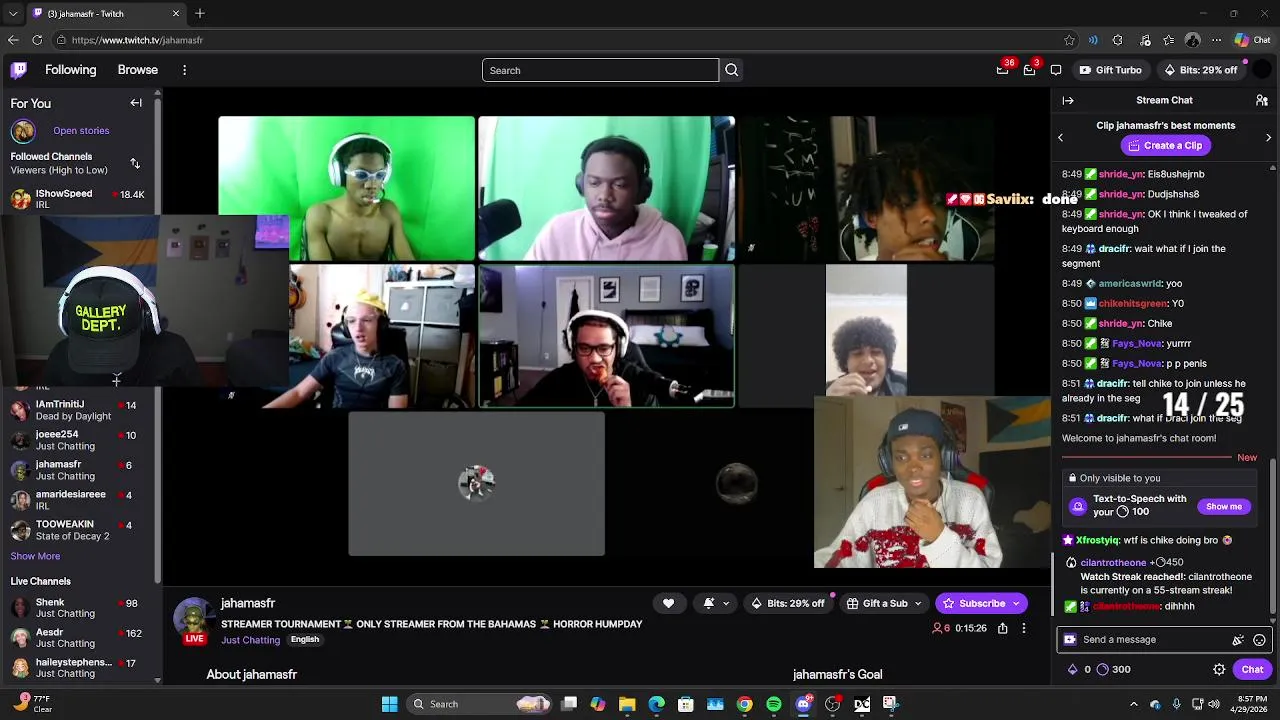Open stories link in sidebar
This screenshot has height=720, width=1280.
click(81, 130)
